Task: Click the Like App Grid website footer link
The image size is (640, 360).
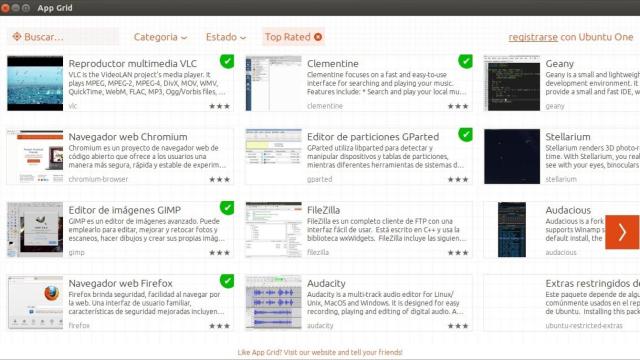Action: click(320, 352)
